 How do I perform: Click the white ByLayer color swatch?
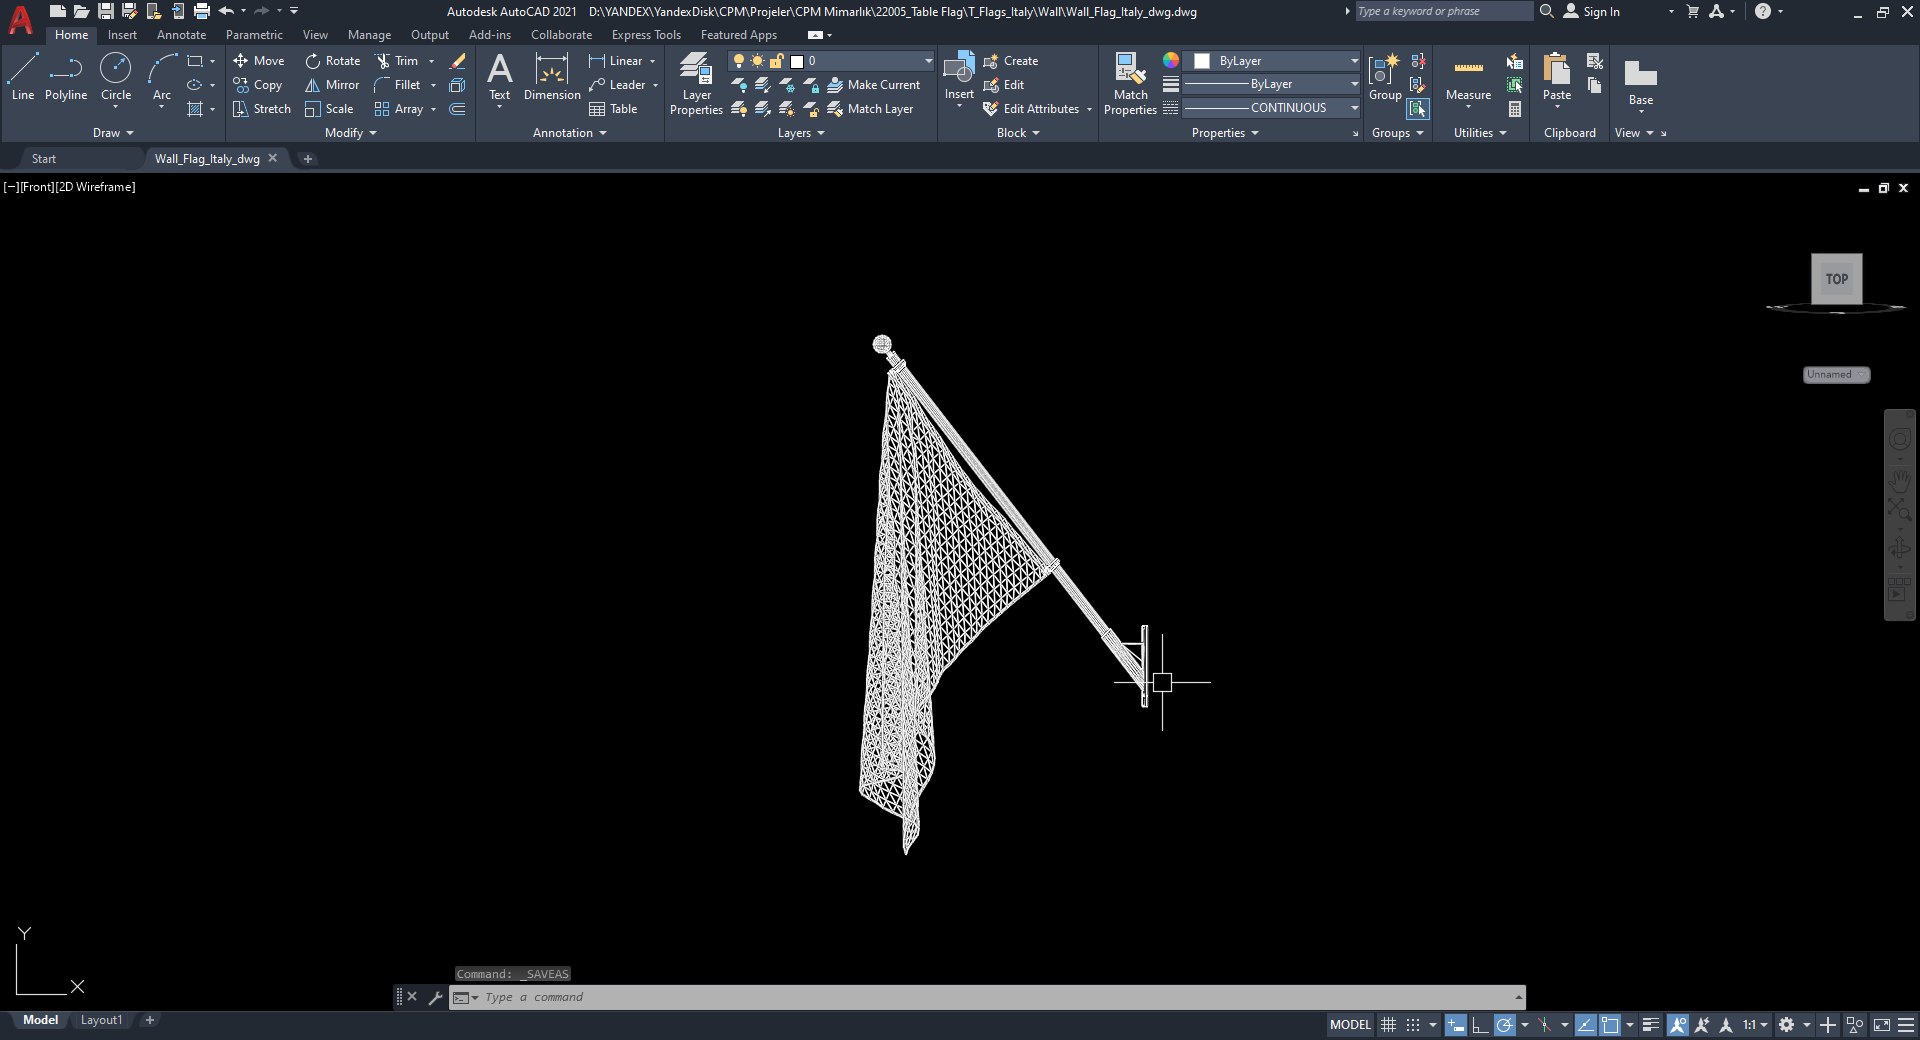tap(1202, 61)
